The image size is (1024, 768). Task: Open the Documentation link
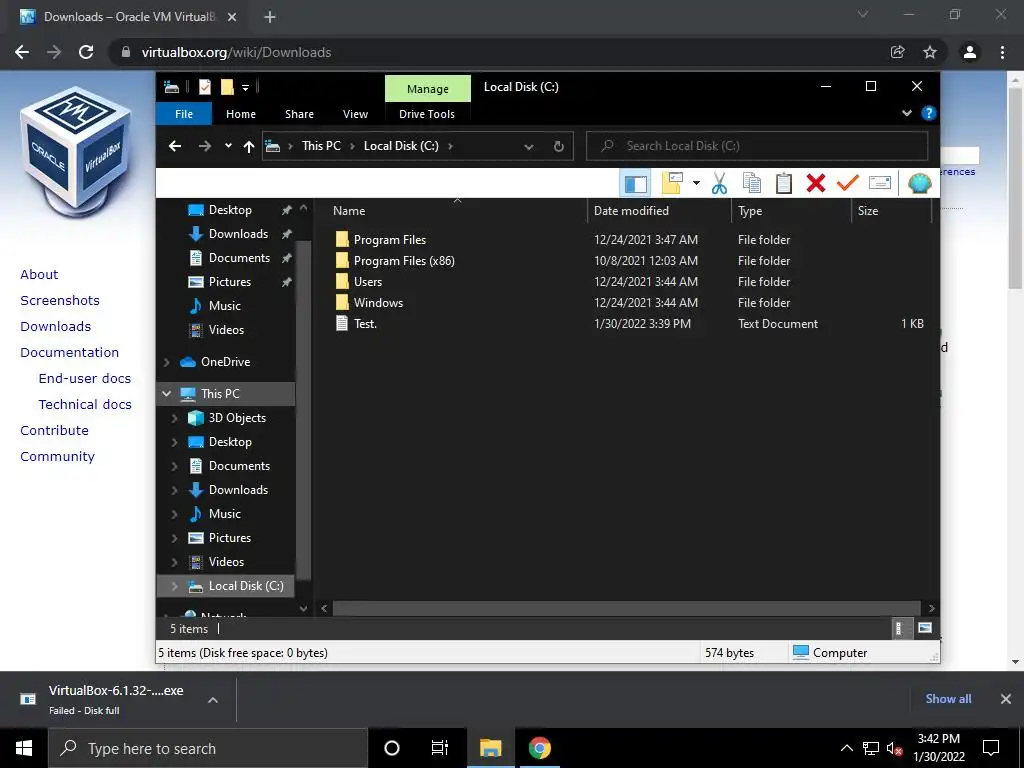click(x=69, y=353)
